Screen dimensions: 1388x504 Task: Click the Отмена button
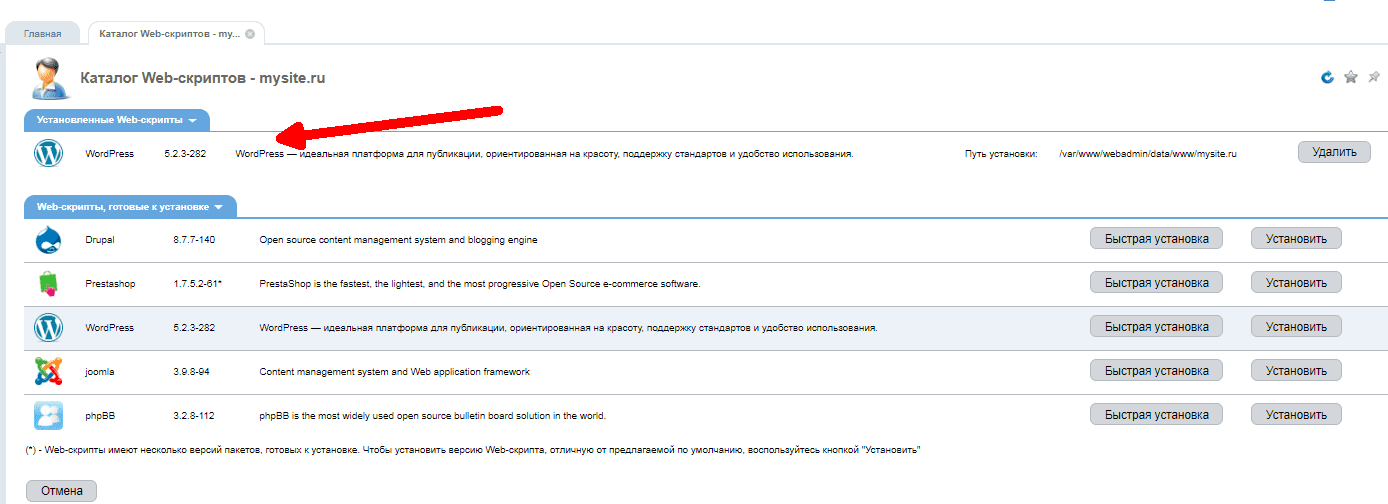coord(61,491)
